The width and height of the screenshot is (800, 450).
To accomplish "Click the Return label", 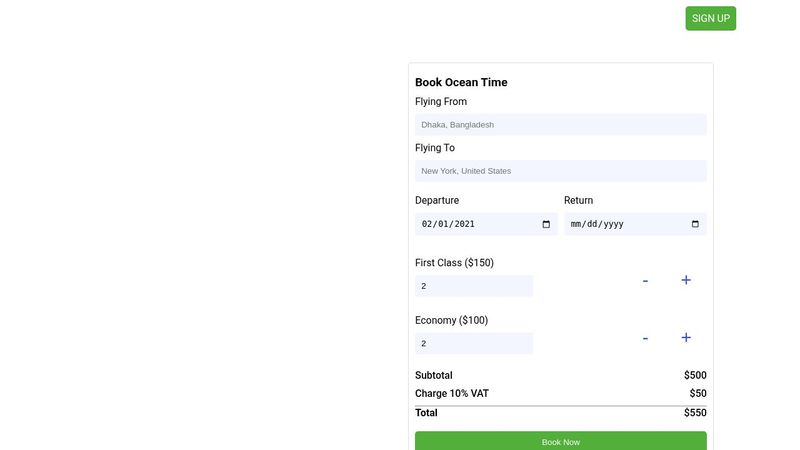I will pyautogui.click(x=578, y=201).
